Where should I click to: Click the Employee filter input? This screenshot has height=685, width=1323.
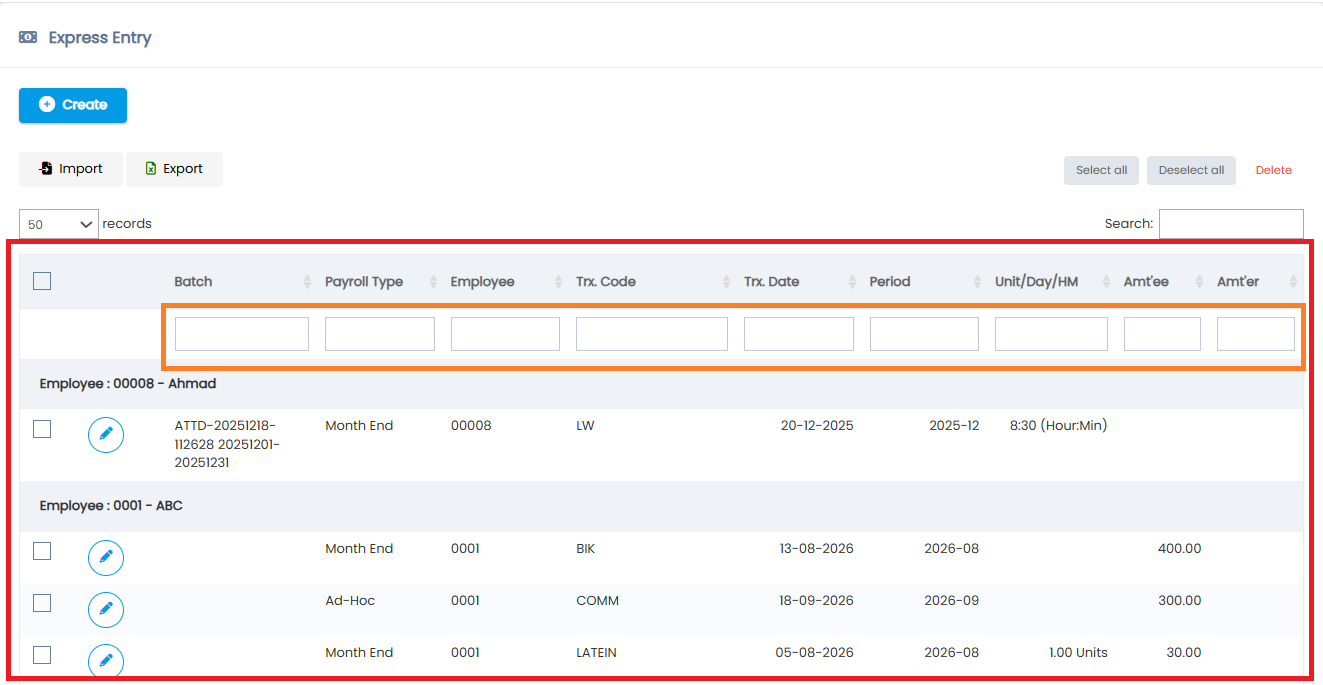(505, 334)
